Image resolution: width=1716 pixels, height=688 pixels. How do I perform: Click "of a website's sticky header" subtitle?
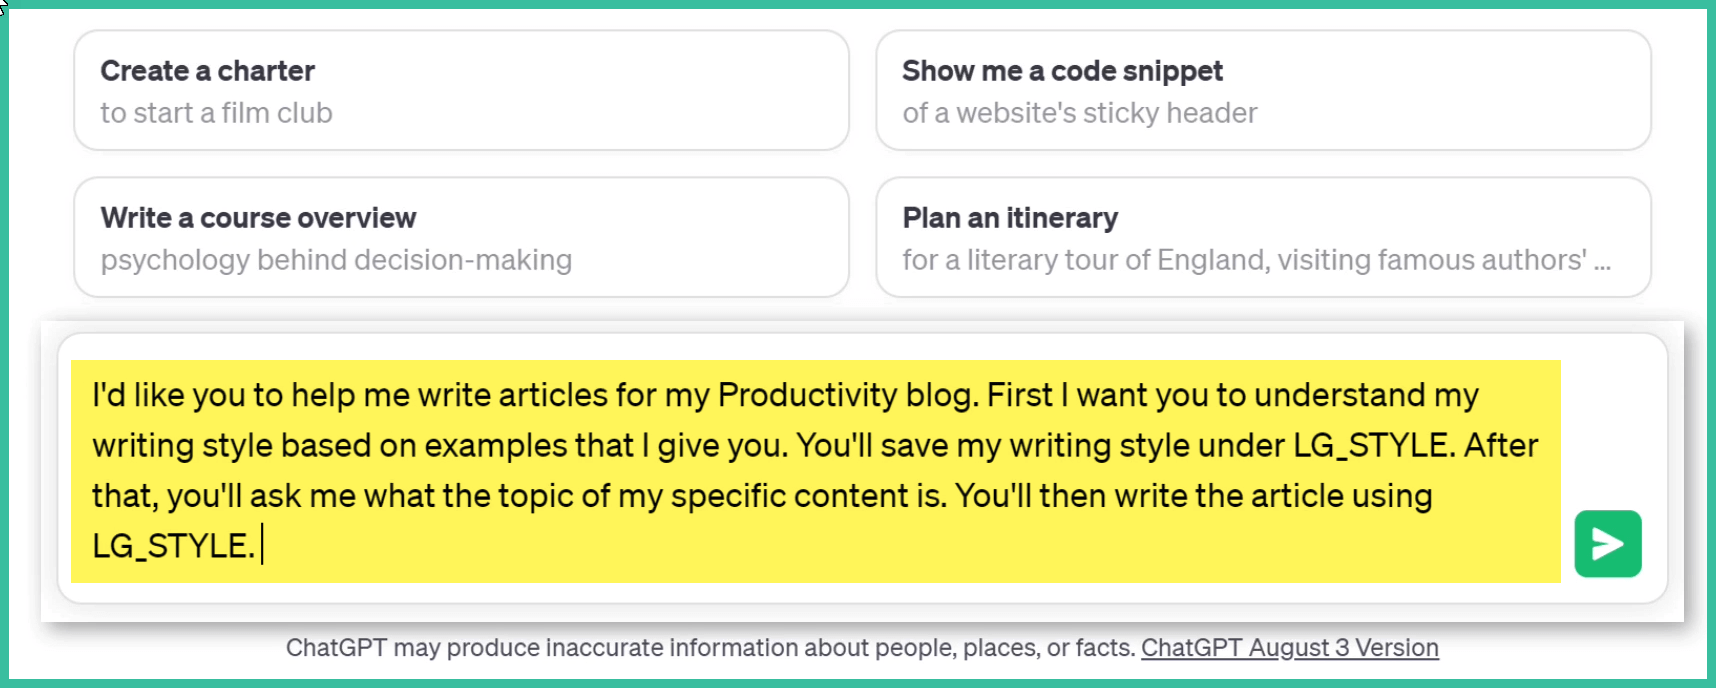1079,113
